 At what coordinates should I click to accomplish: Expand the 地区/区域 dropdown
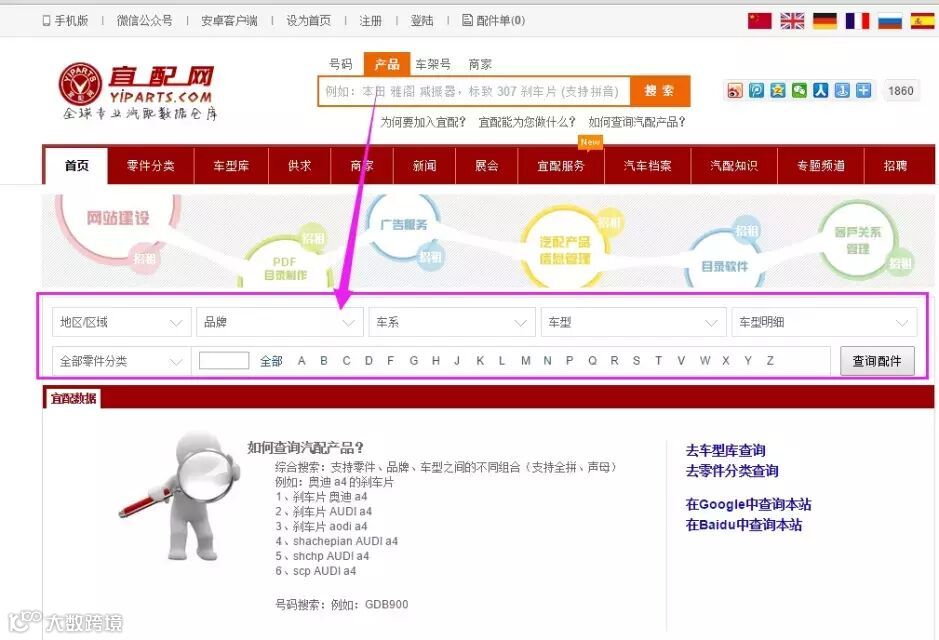point(122,322)
